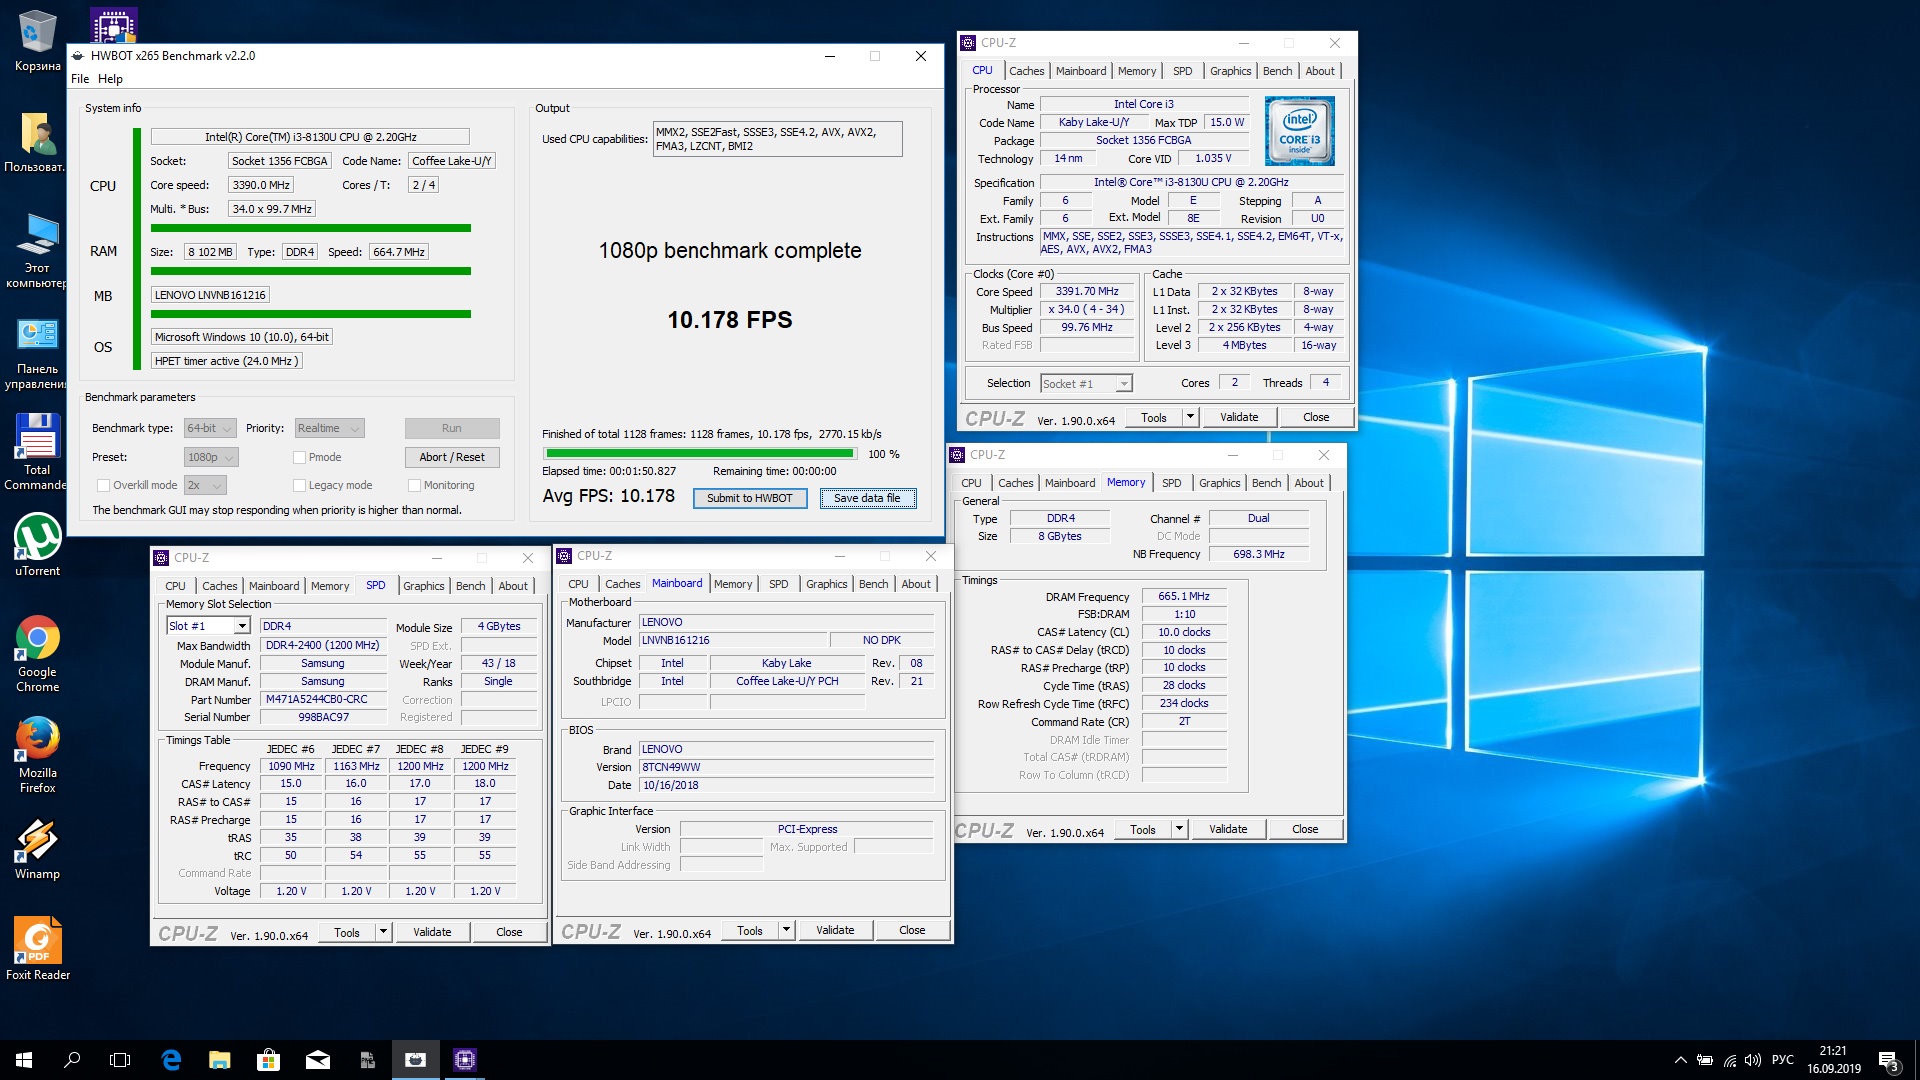
Task: Open Mail app from taskbar
Action: click(318, 1060)
